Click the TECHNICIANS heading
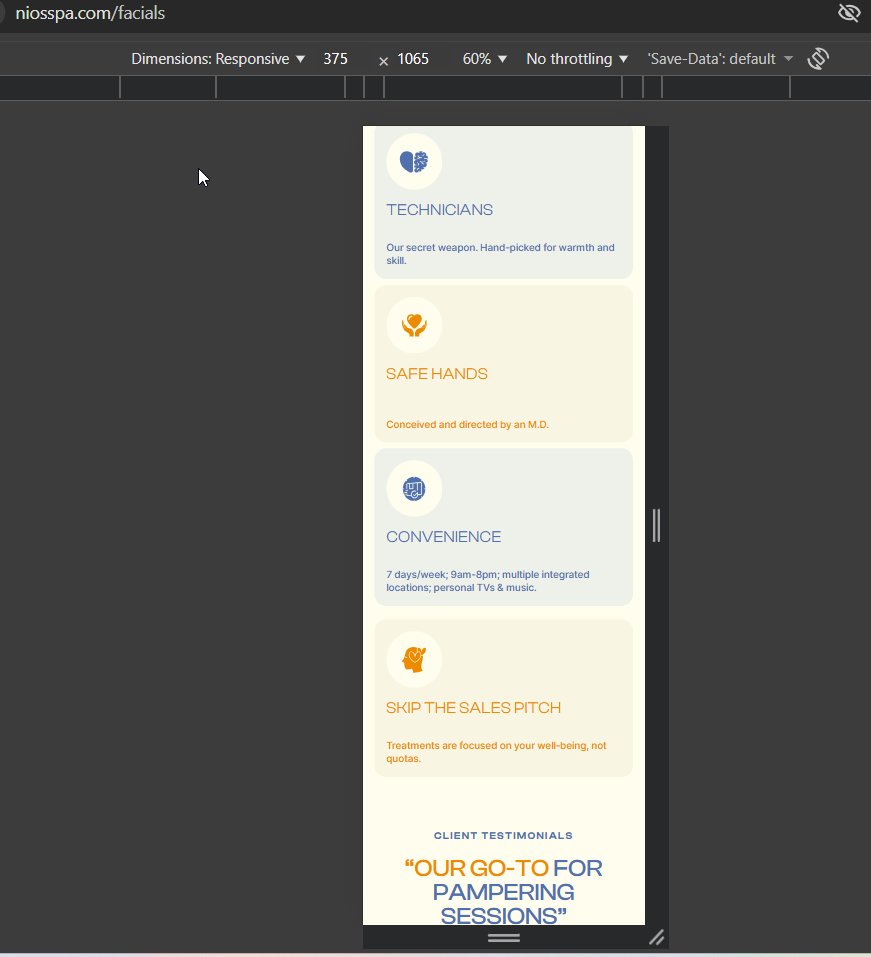Image resolution: width=871 pixels, height=957 pixels. [x=439, y=210]
